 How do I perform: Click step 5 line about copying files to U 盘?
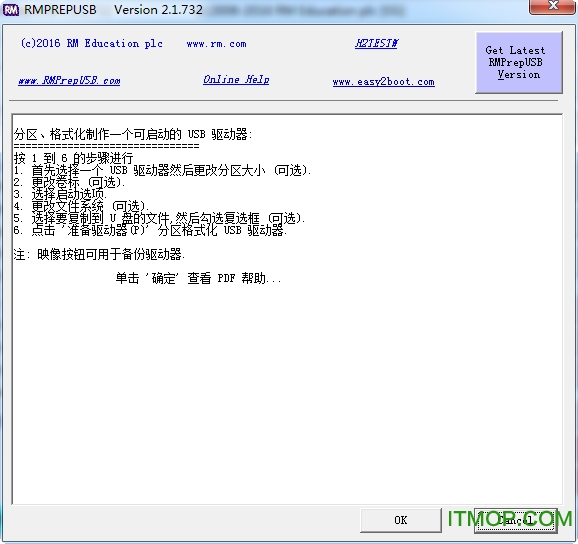[160, 218]
